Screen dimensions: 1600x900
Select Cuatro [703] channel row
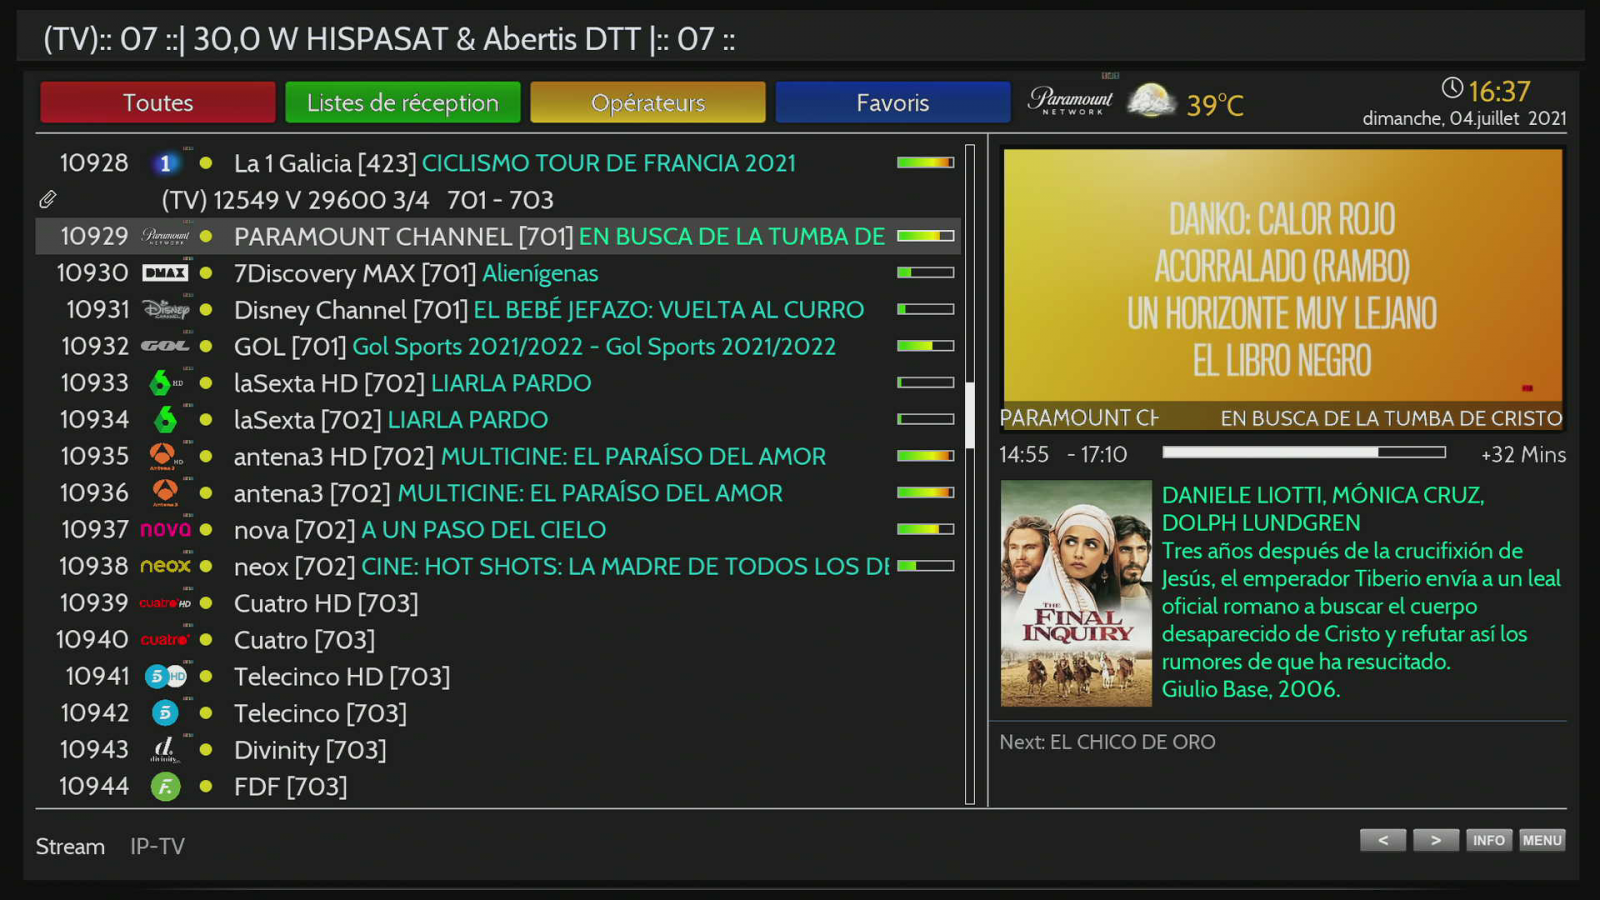click(x=497, y=640)
